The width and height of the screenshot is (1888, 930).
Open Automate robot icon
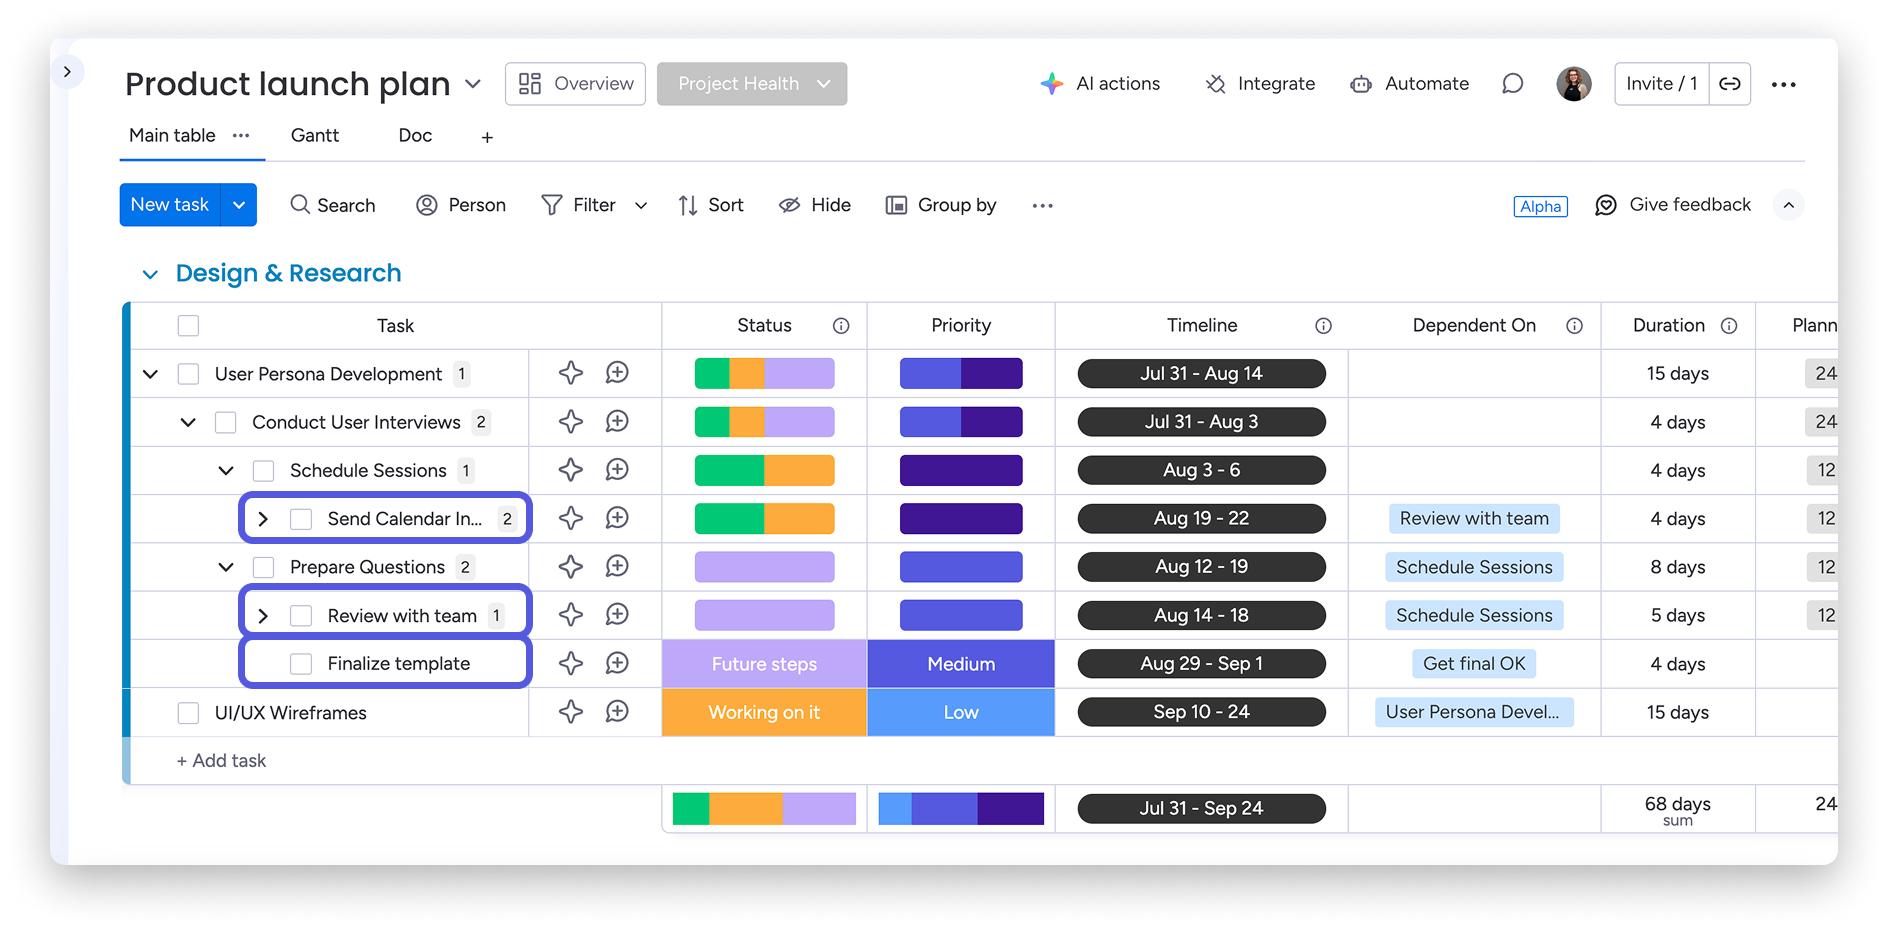(1360, 84)
